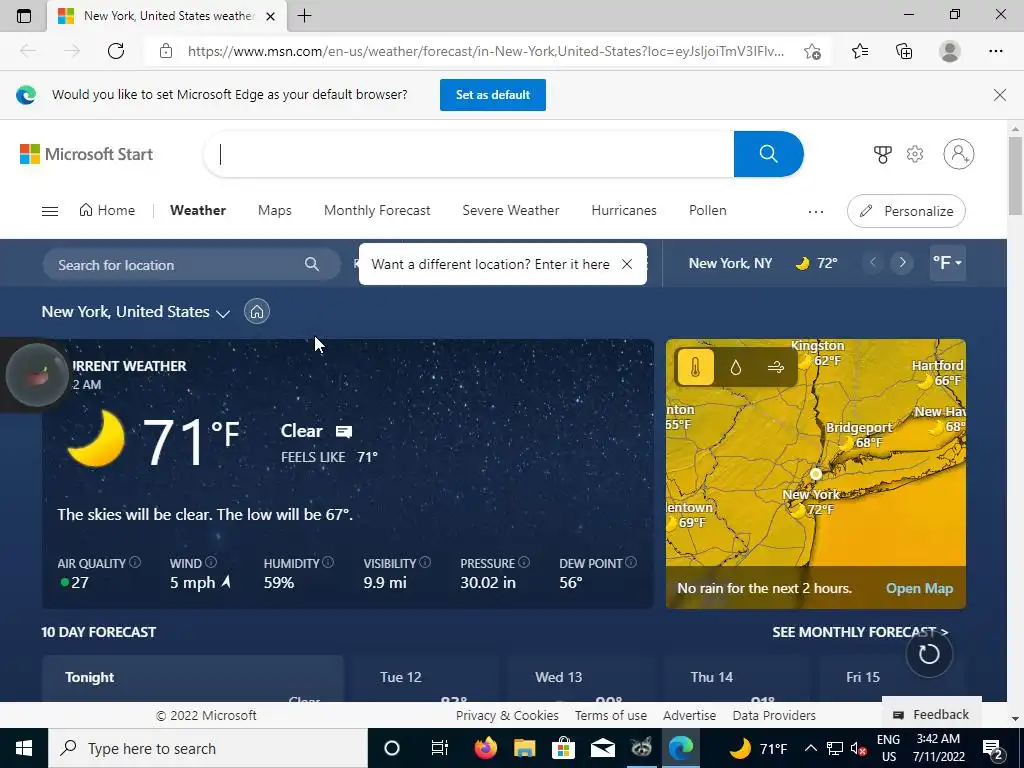Go to Home in navigation bar

tap(107, 210)
